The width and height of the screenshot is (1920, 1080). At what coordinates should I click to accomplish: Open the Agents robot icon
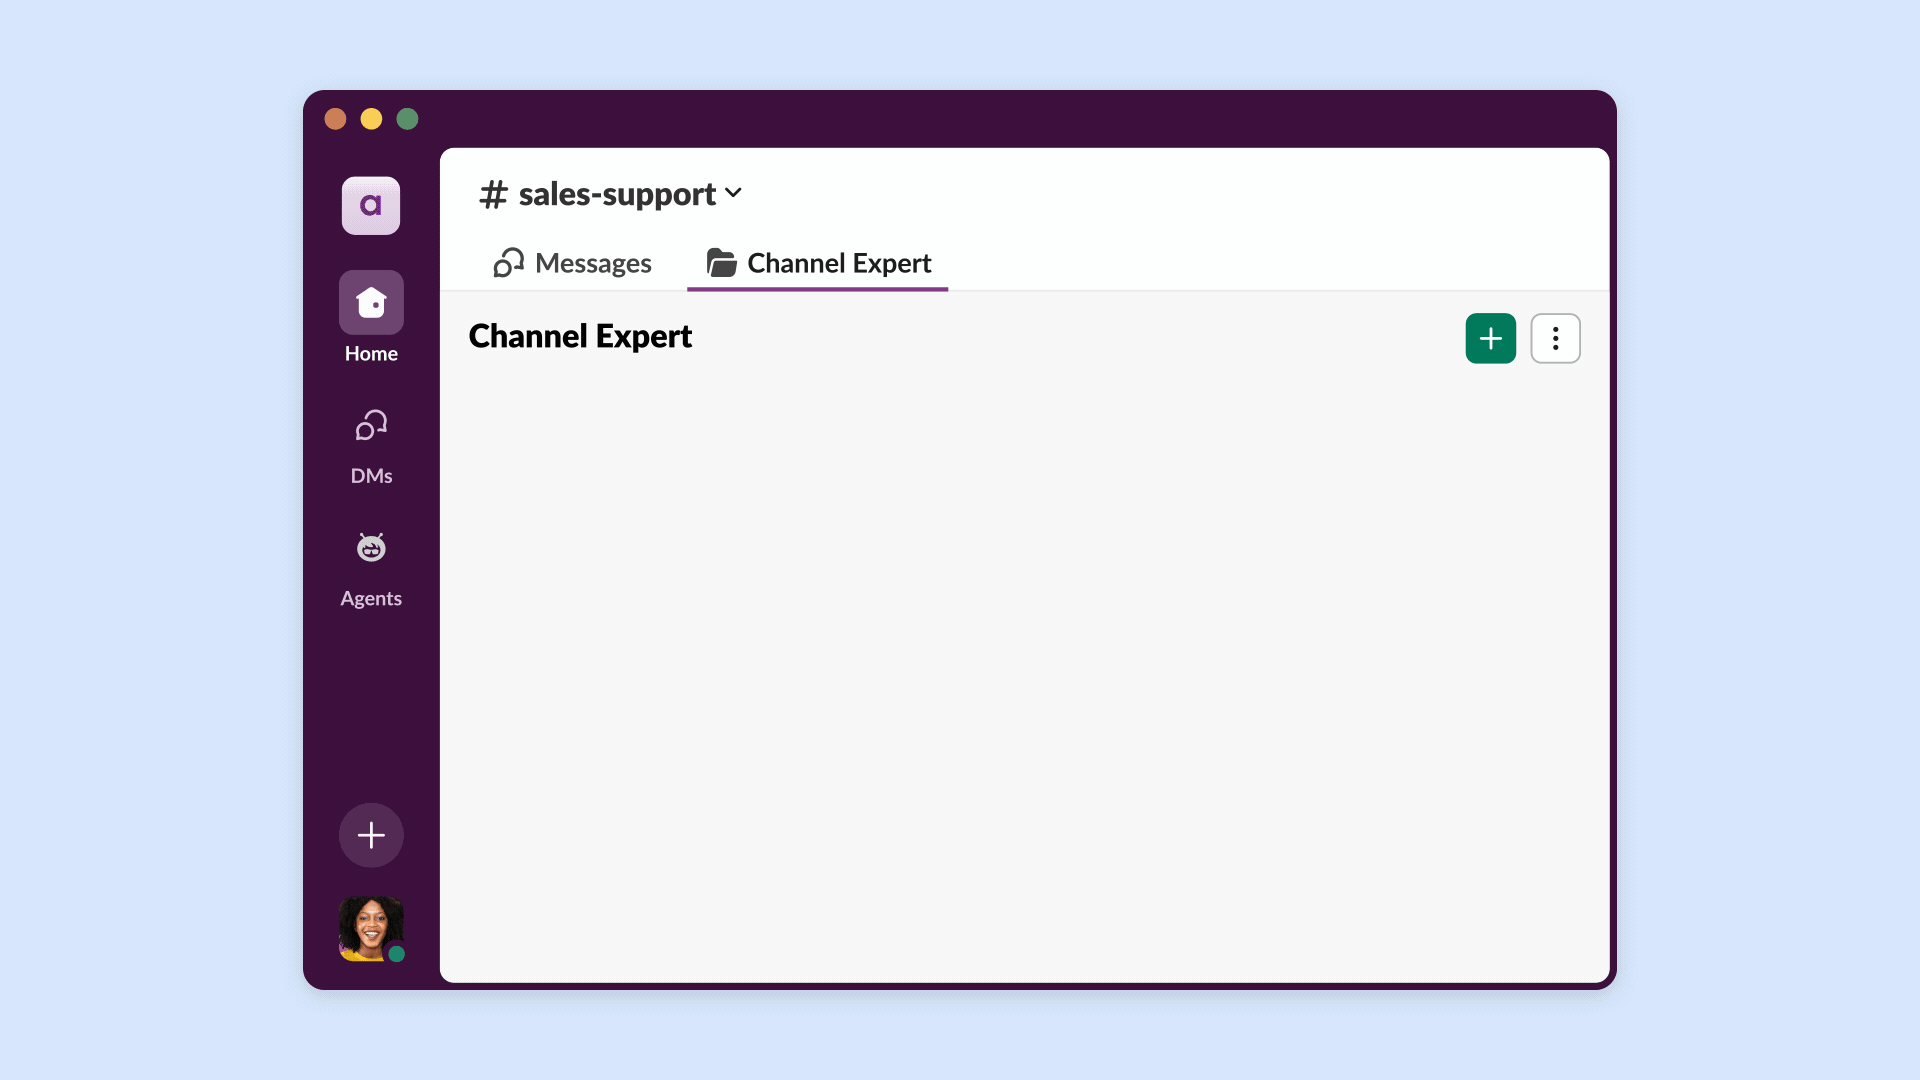[x=371, y=547]
